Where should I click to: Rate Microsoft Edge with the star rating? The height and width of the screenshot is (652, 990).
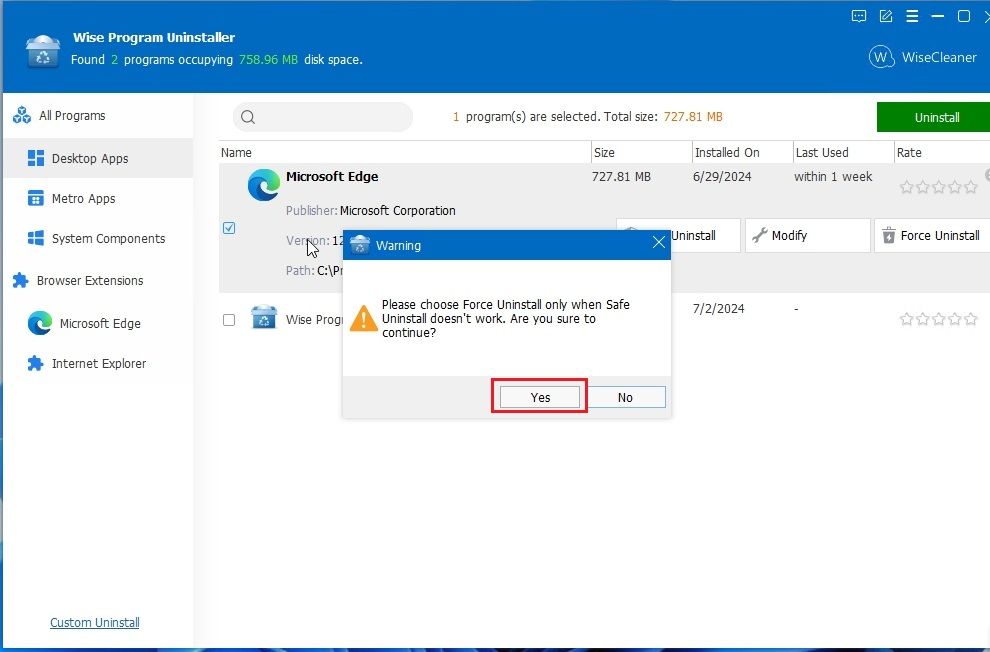[x=937, y=185]
